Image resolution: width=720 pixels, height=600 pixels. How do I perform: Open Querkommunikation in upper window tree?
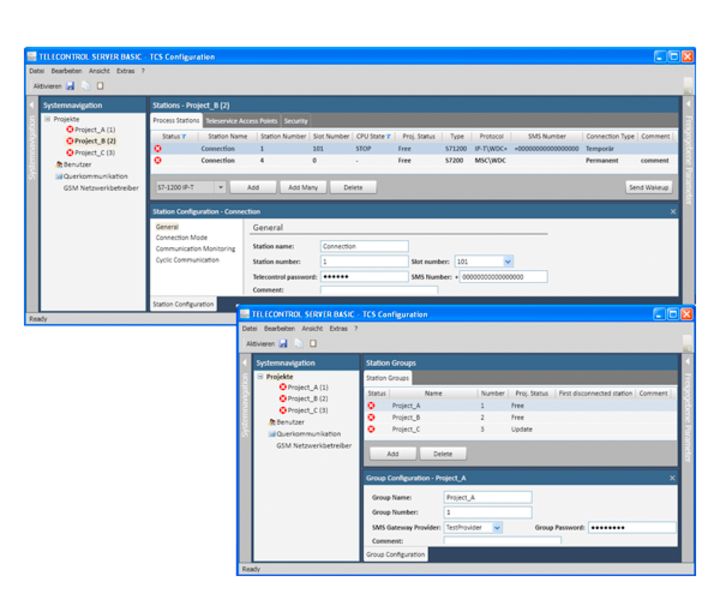tap(91, 176)
